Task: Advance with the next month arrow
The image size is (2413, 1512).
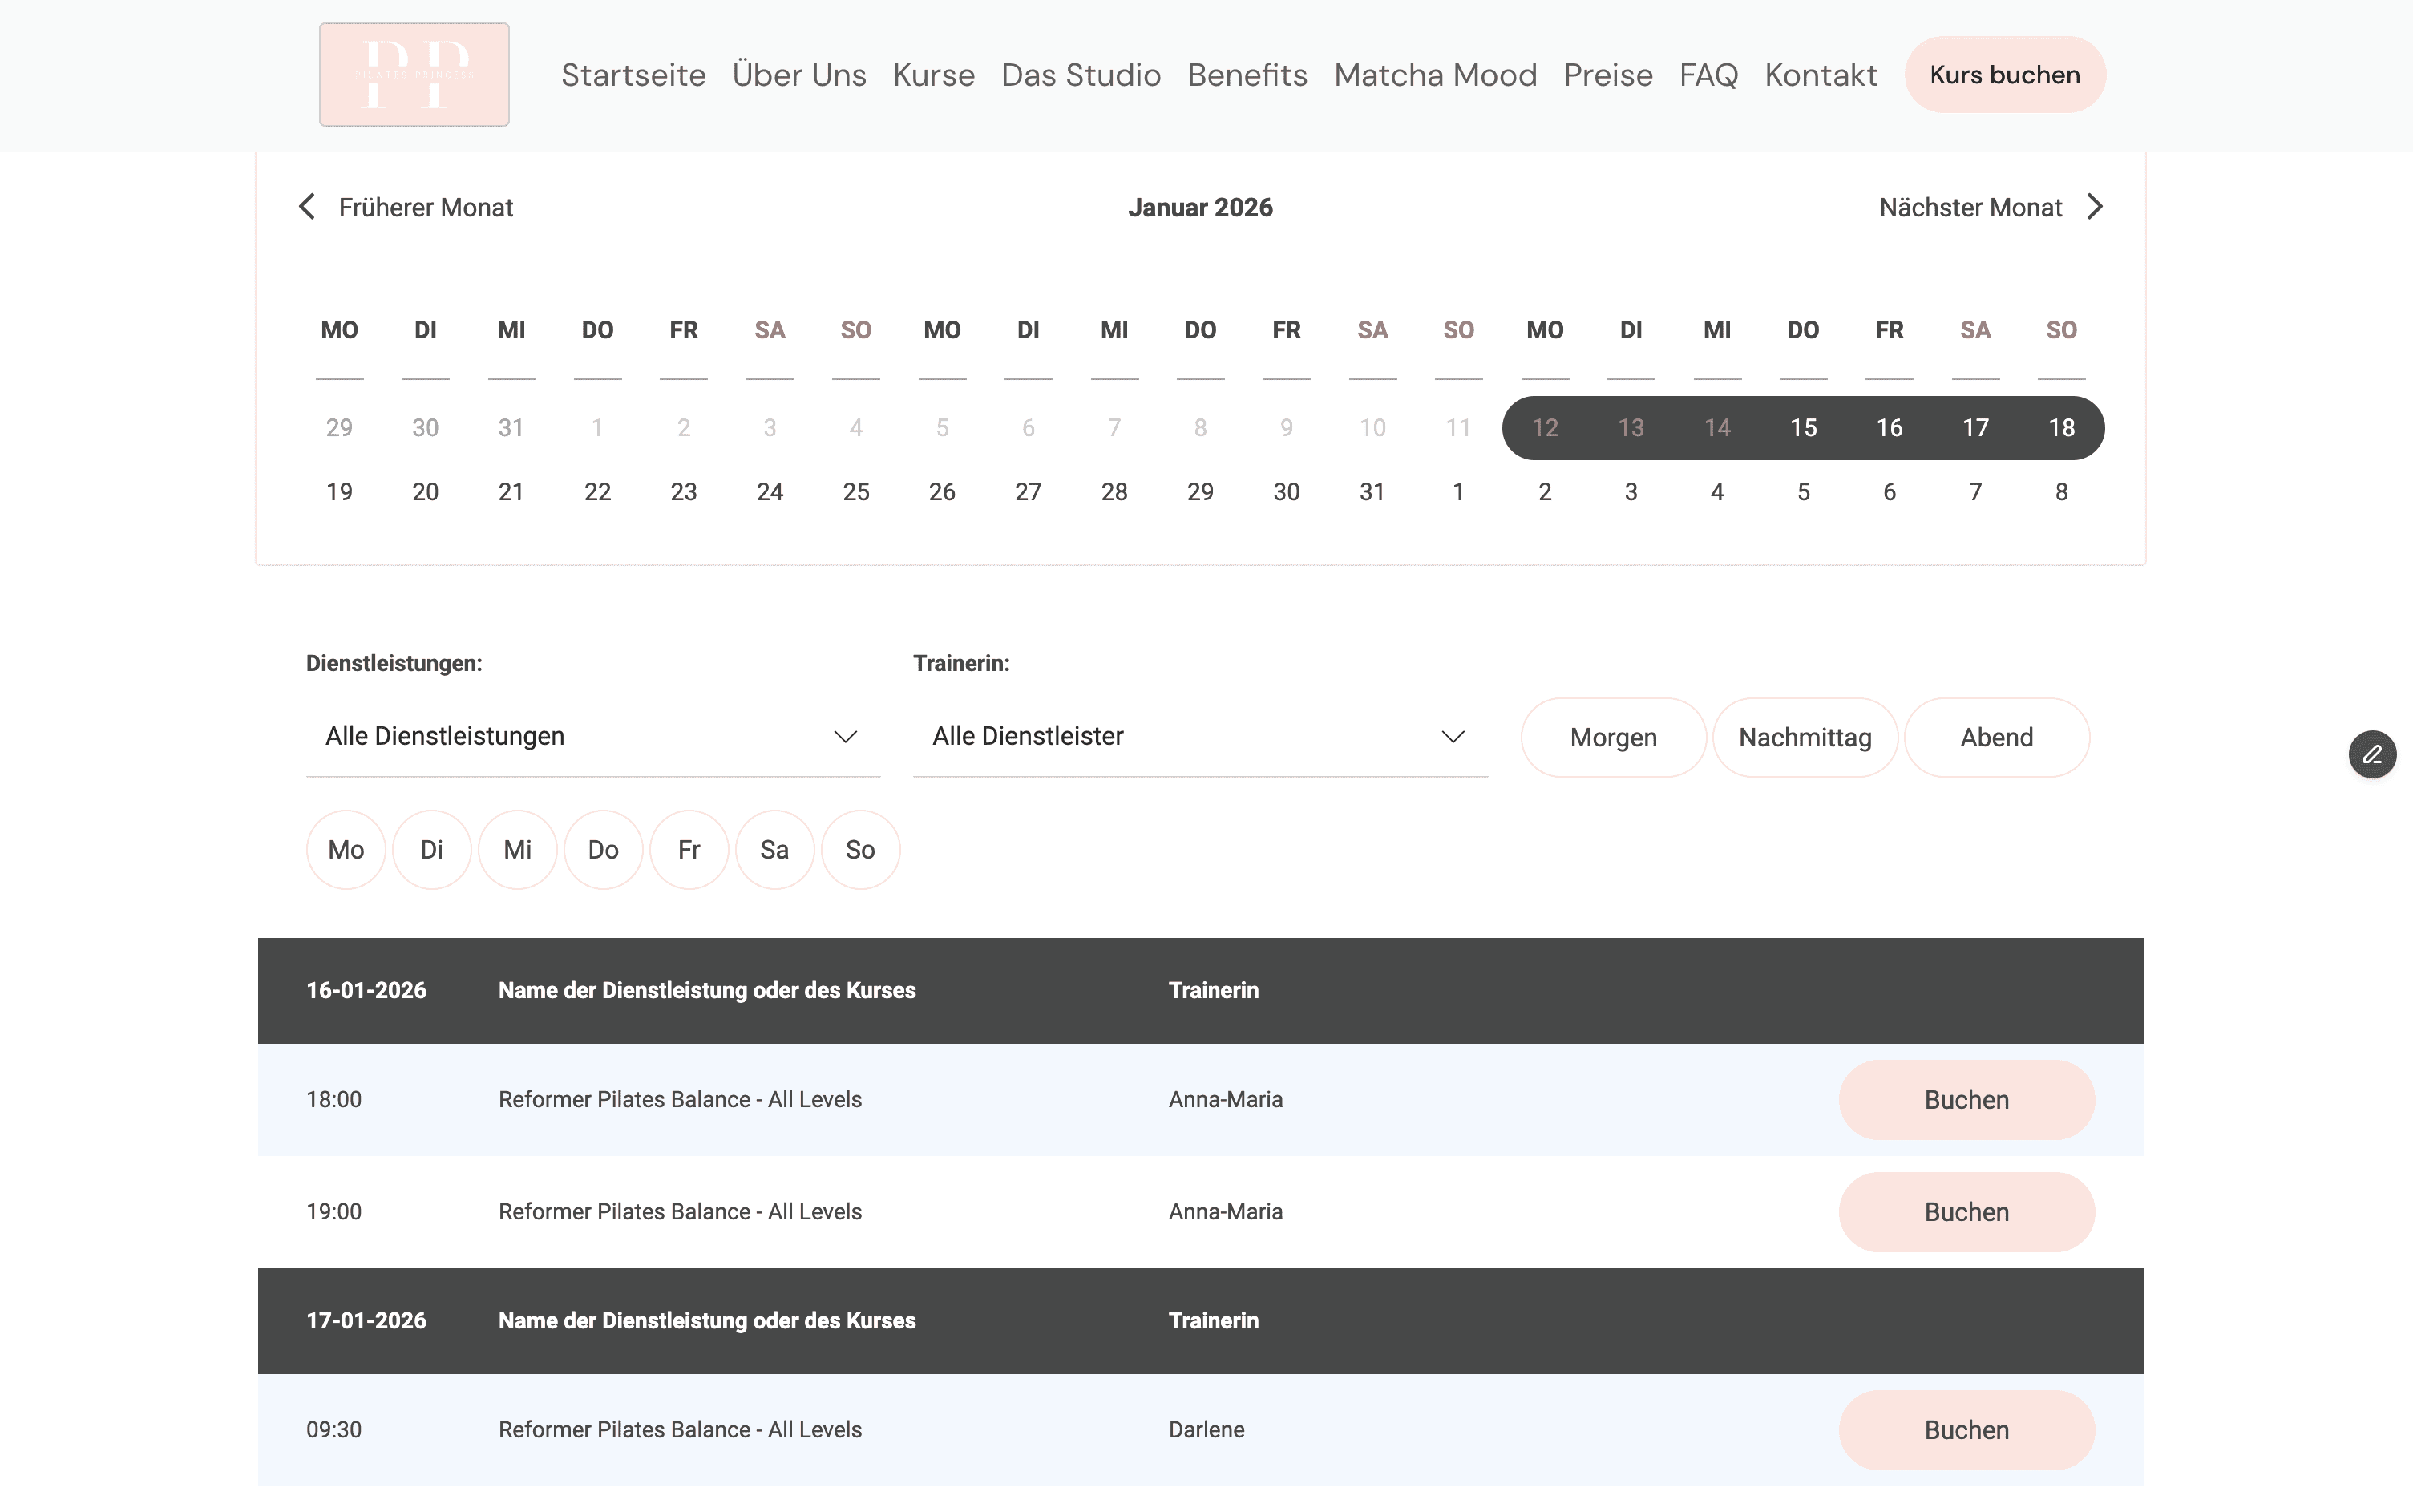Action: tap(2095, 207)
